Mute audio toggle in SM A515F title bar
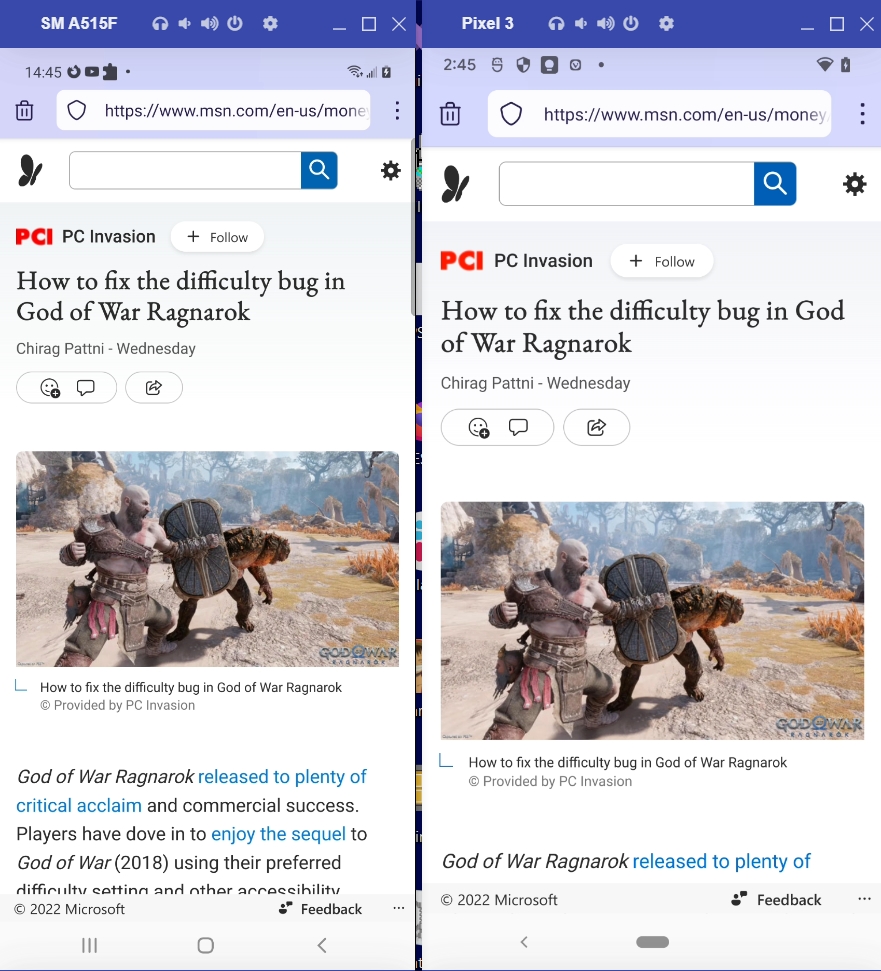This screenshot has height=971, width=881. click(x=184, y=24)
